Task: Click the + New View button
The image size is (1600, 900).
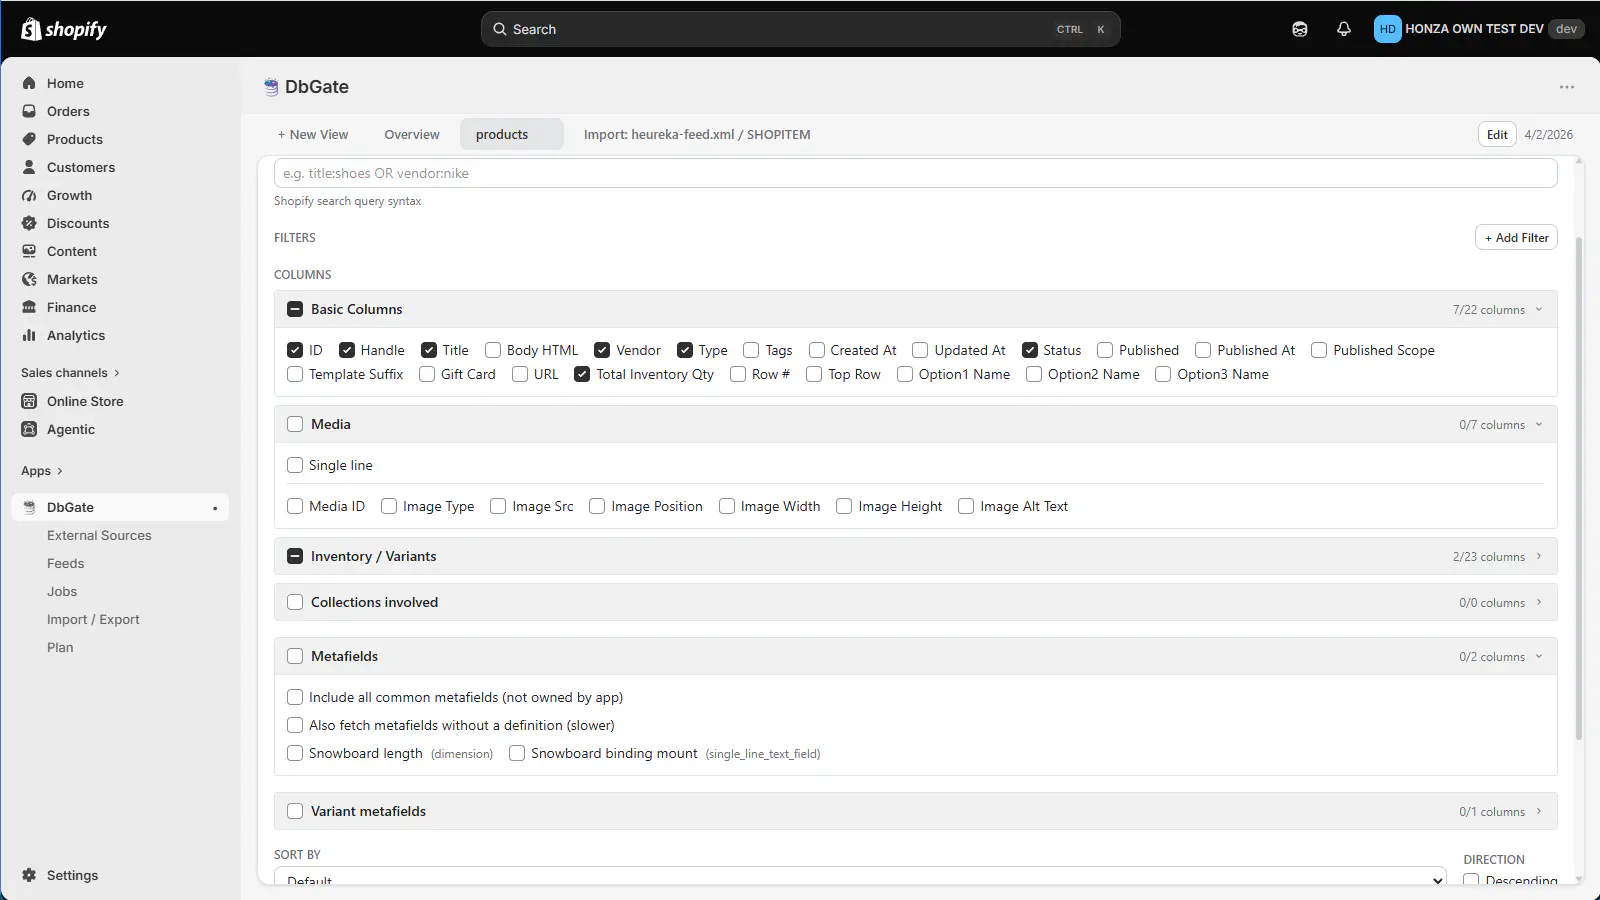Action: (313, 134)
